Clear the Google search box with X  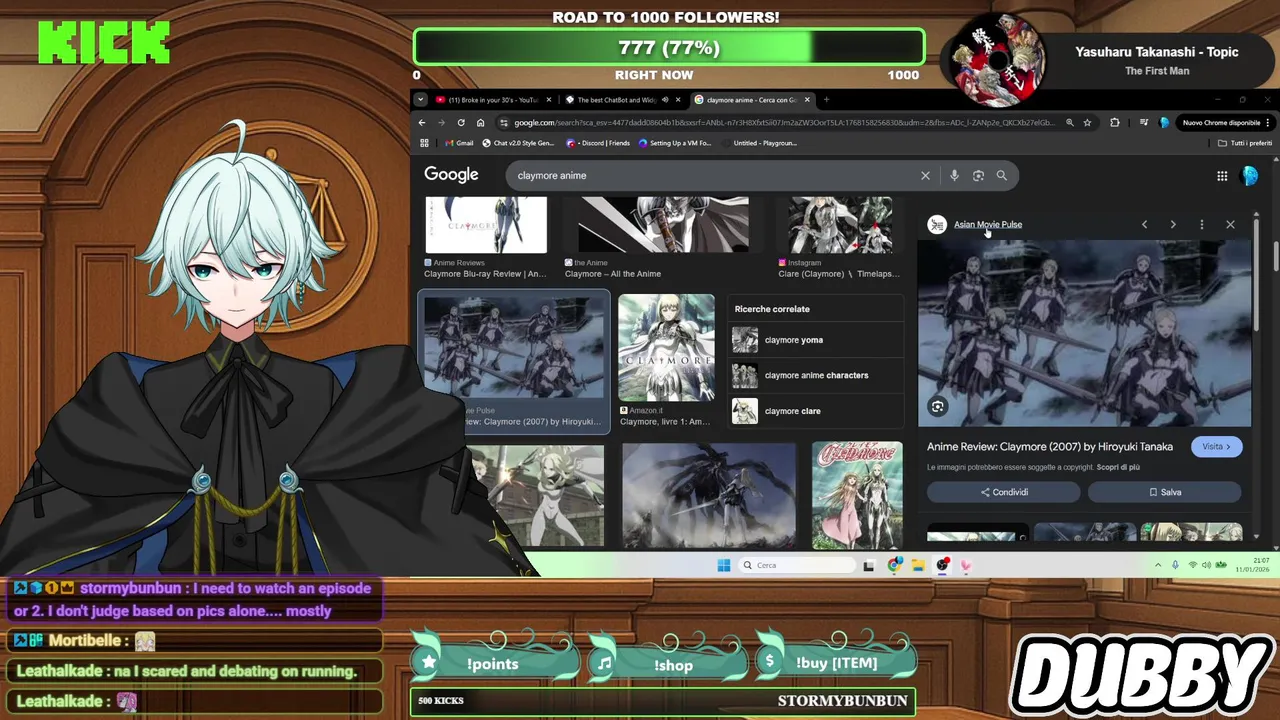coord(925,175)
